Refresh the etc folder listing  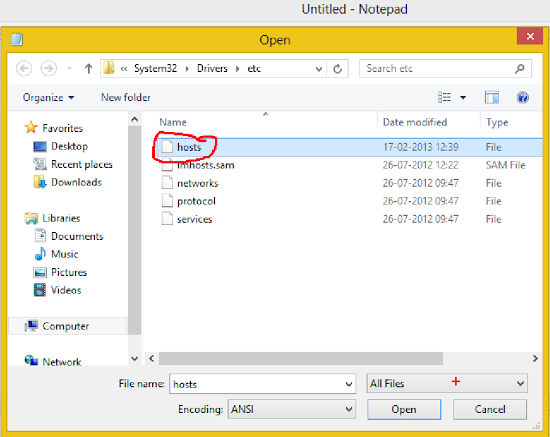[337, 69]
